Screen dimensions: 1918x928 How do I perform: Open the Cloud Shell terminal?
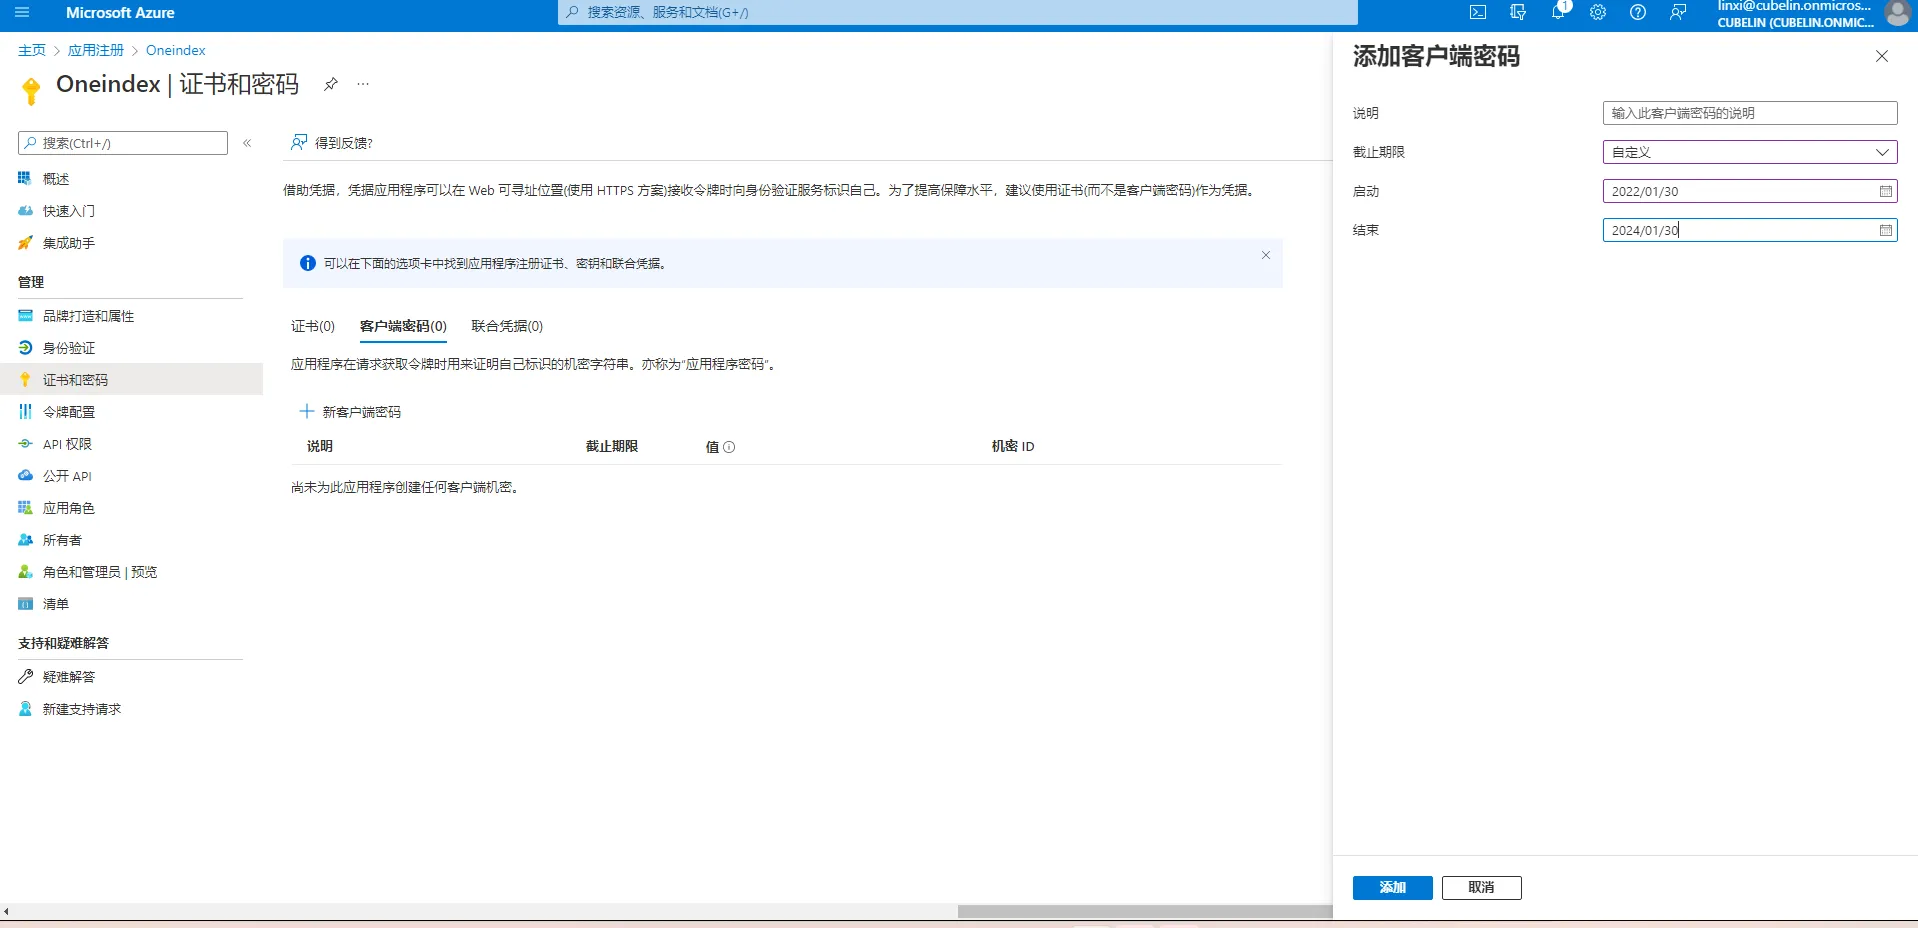(1478, 13)
